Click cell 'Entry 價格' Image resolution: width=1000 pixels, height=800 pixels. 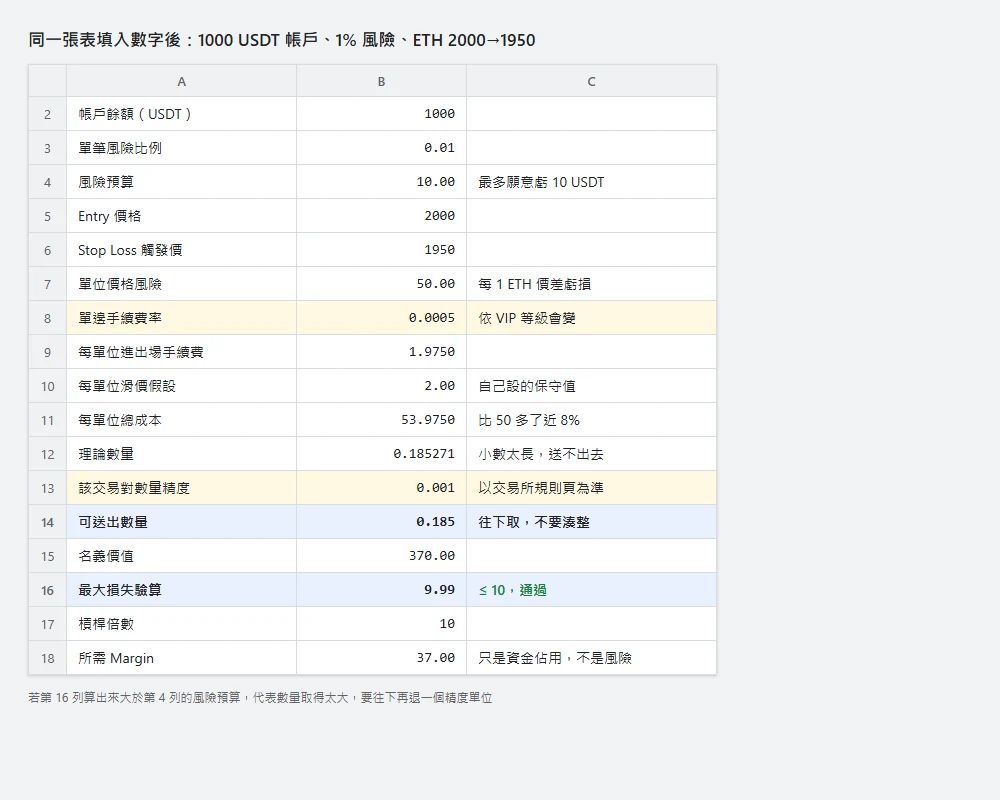tap(182, 216)
